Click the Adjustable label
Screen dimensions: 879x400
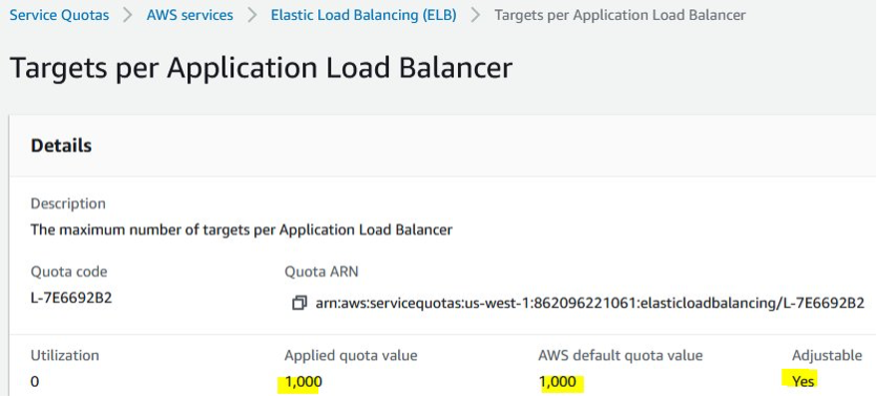[827, 355]
